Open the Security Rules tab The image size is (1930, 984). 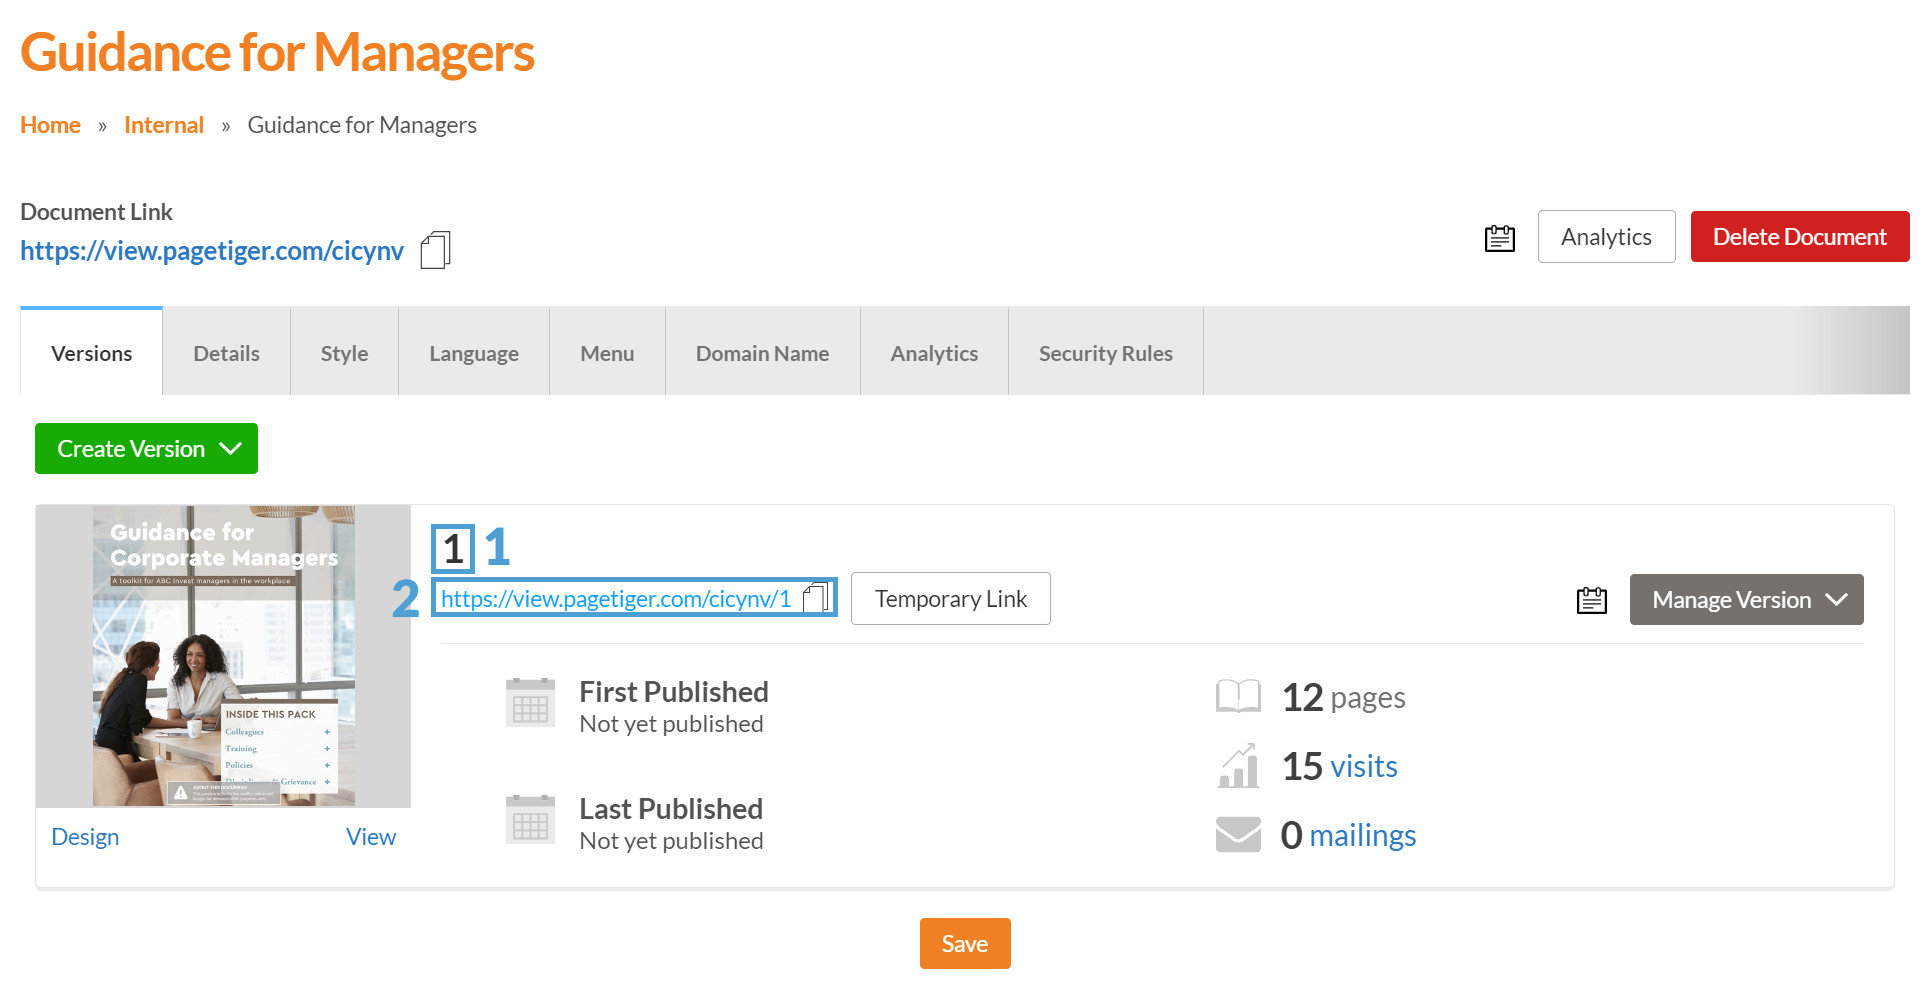click(x=1105, y=354)
